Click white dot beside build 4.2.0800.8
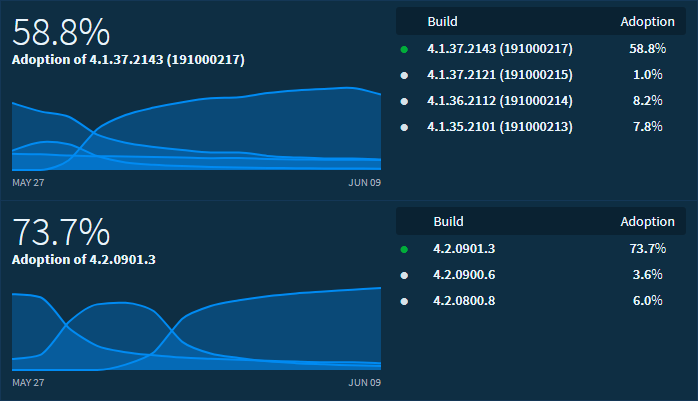This screenshot has height=401, width=698. coord(404,300)
